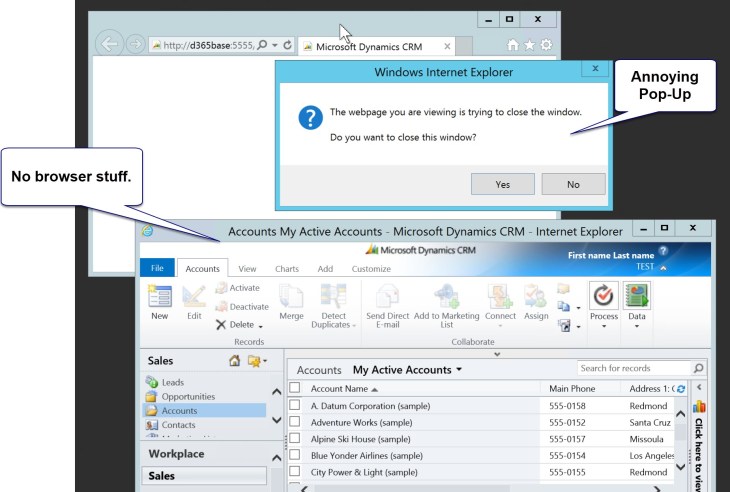
Task: Click the refresh icon in address bar
Action: 288,45
